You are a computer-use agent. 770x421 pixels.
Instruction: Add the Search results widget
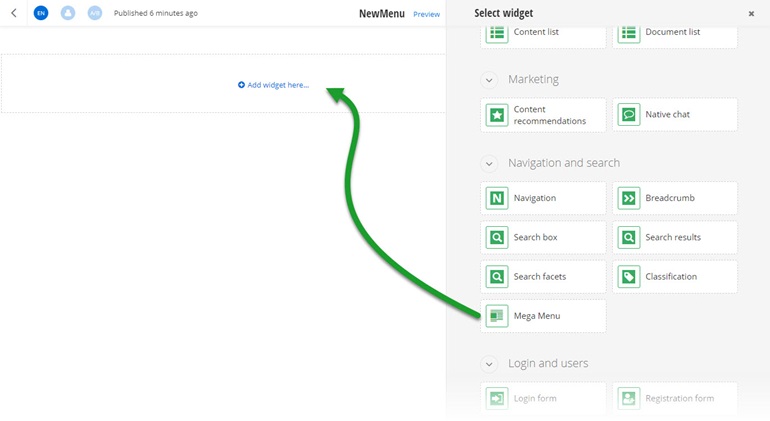[x=675, y=237]
